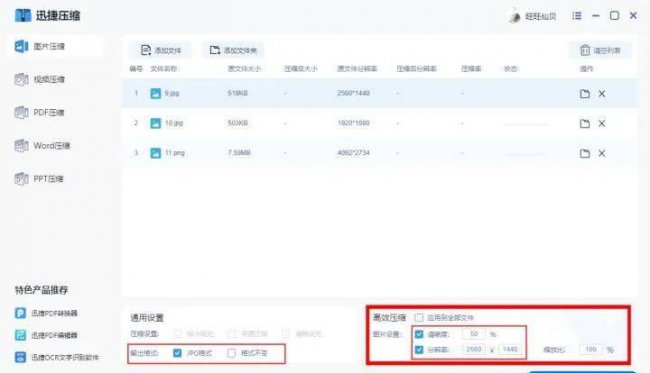
Task: Click the 旺旺仙贝 username
Action: coord(541,16)
